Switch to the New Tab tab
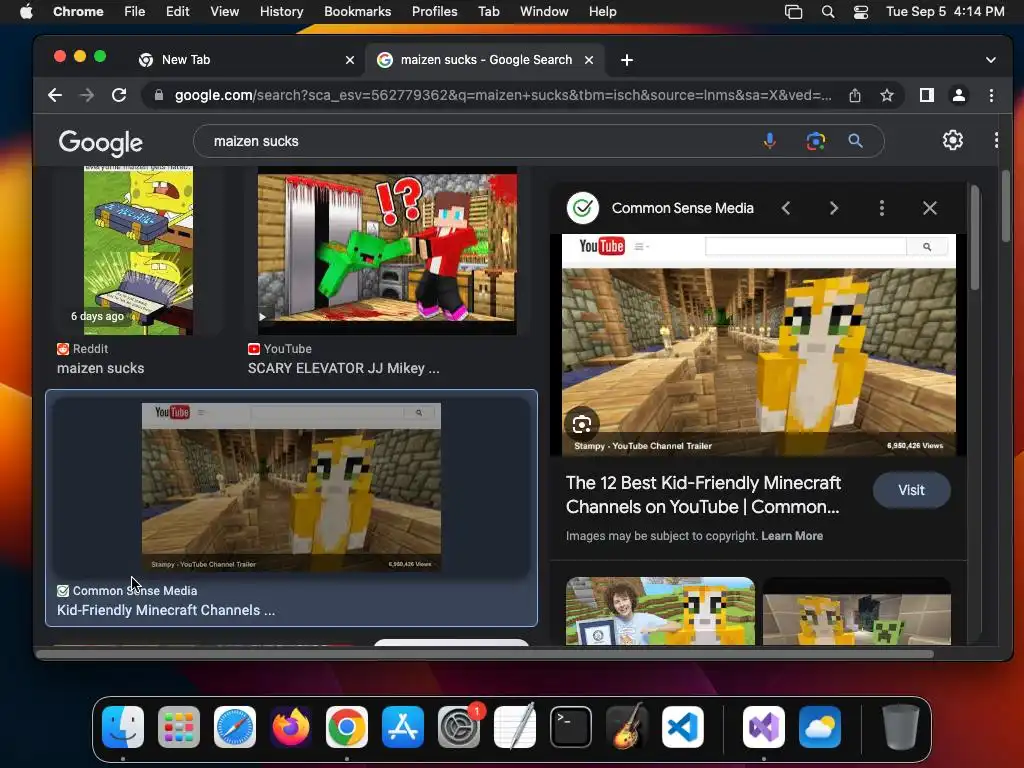1024x768 pixels. 245,60
